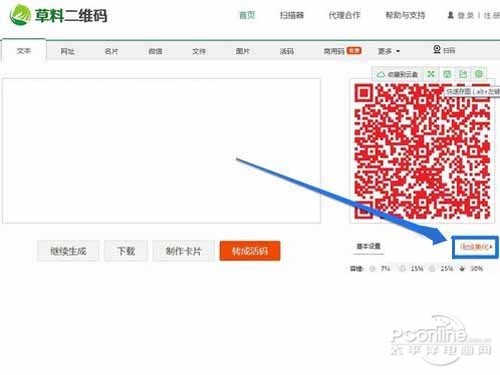Click the green rounded-square icon above the QR code
The width and height of the screenshot is (500, 375).
(x=447, y=74)
